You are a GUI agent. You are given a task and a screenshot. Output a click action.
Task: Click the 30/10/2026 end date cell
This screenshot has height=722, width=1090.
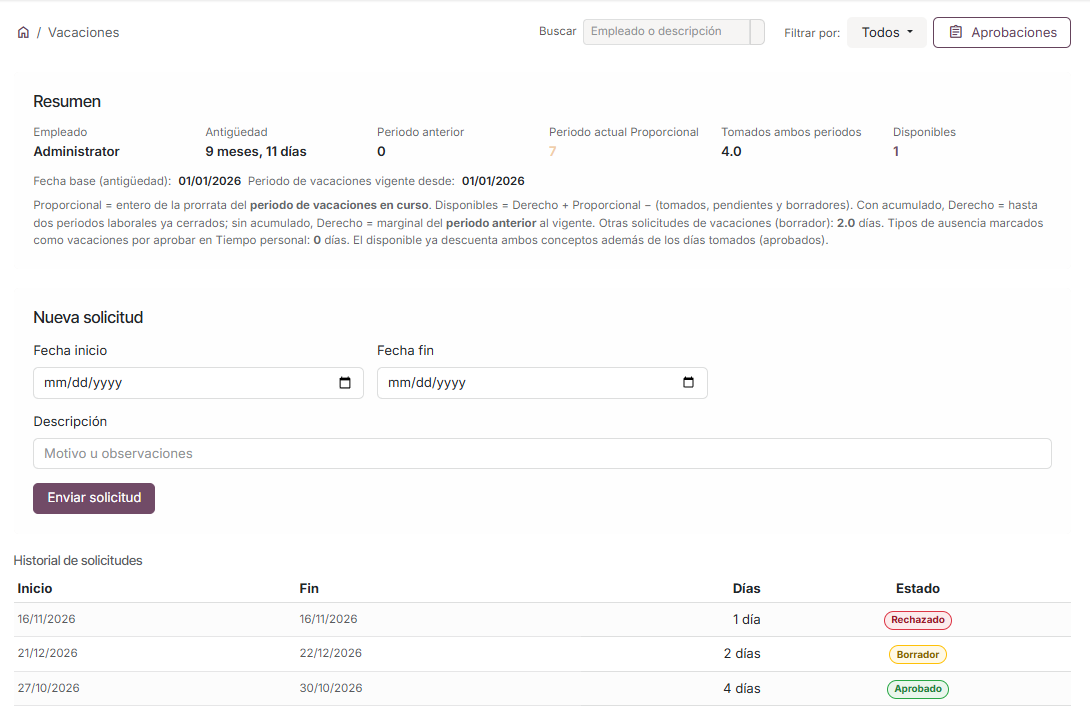(331, 688)
